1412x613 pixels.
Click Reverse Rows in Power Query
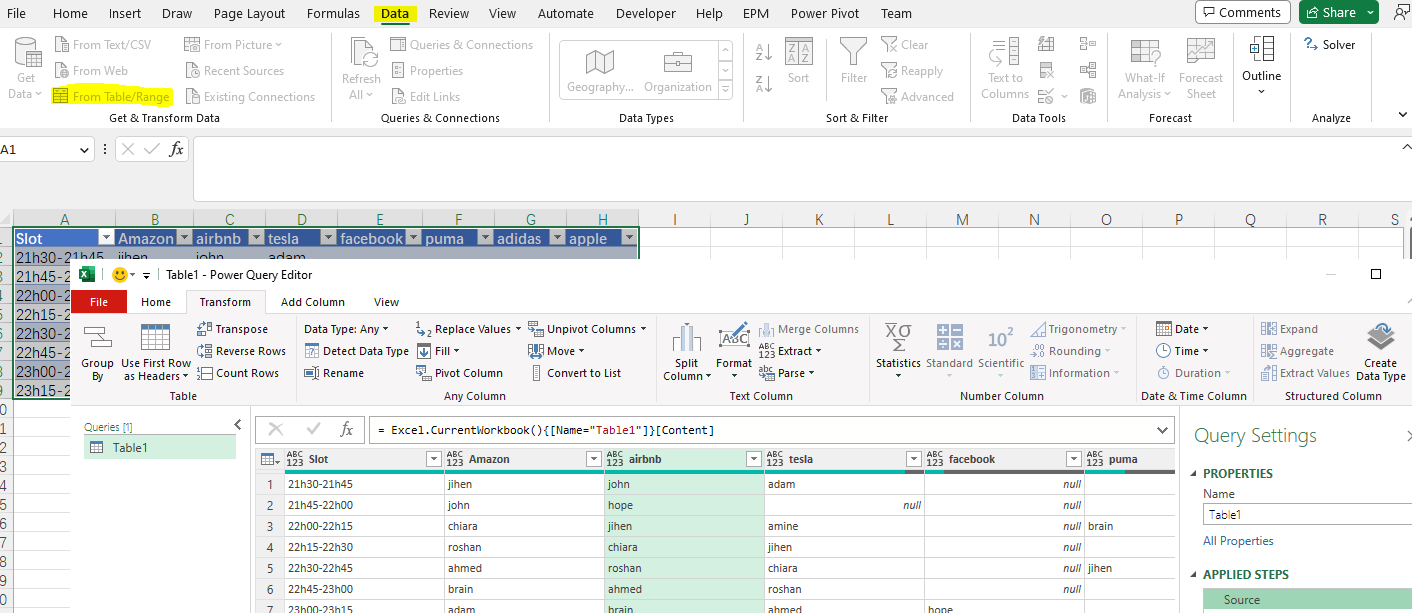click(241, 351)
